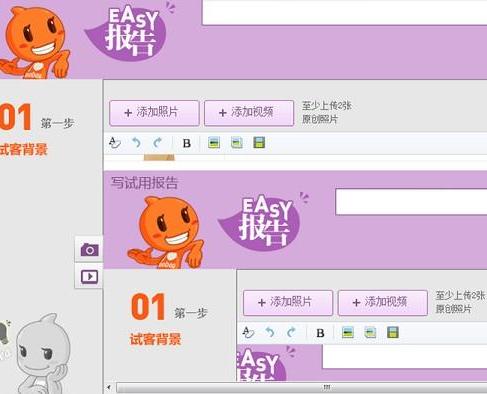487x394 pixels.
Task: Click upper 添加照片 button
Action: (x=154, y=113)
